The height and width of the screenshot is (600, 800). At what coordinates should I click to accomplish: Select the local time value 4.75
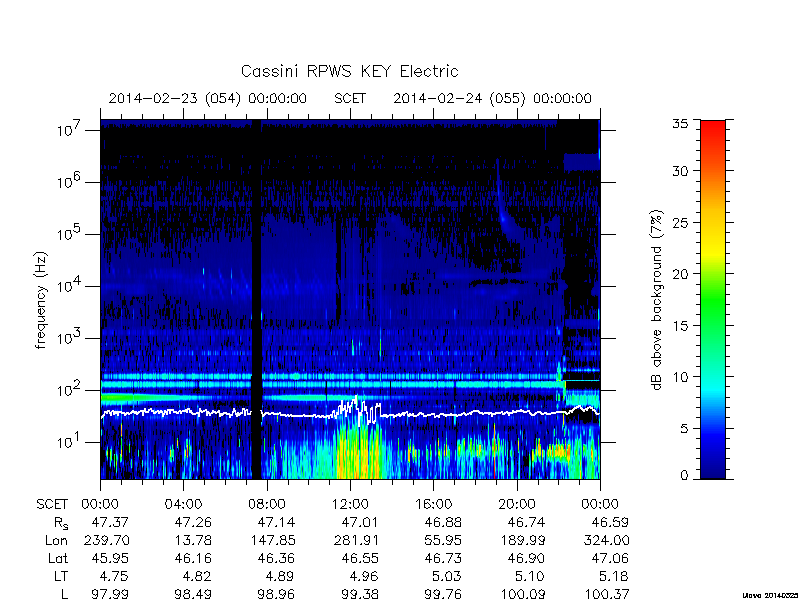[x=114, y=577]
